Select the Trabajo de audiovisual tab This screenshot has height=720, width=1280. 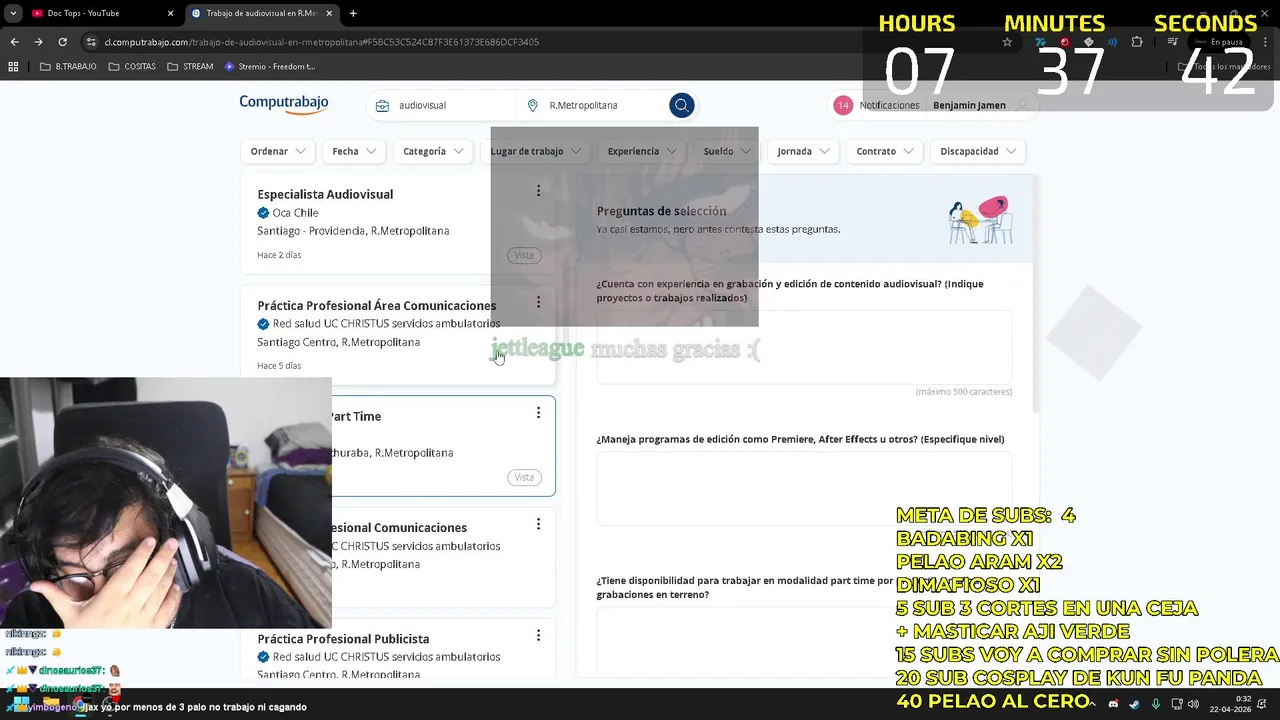click(260, 13)
